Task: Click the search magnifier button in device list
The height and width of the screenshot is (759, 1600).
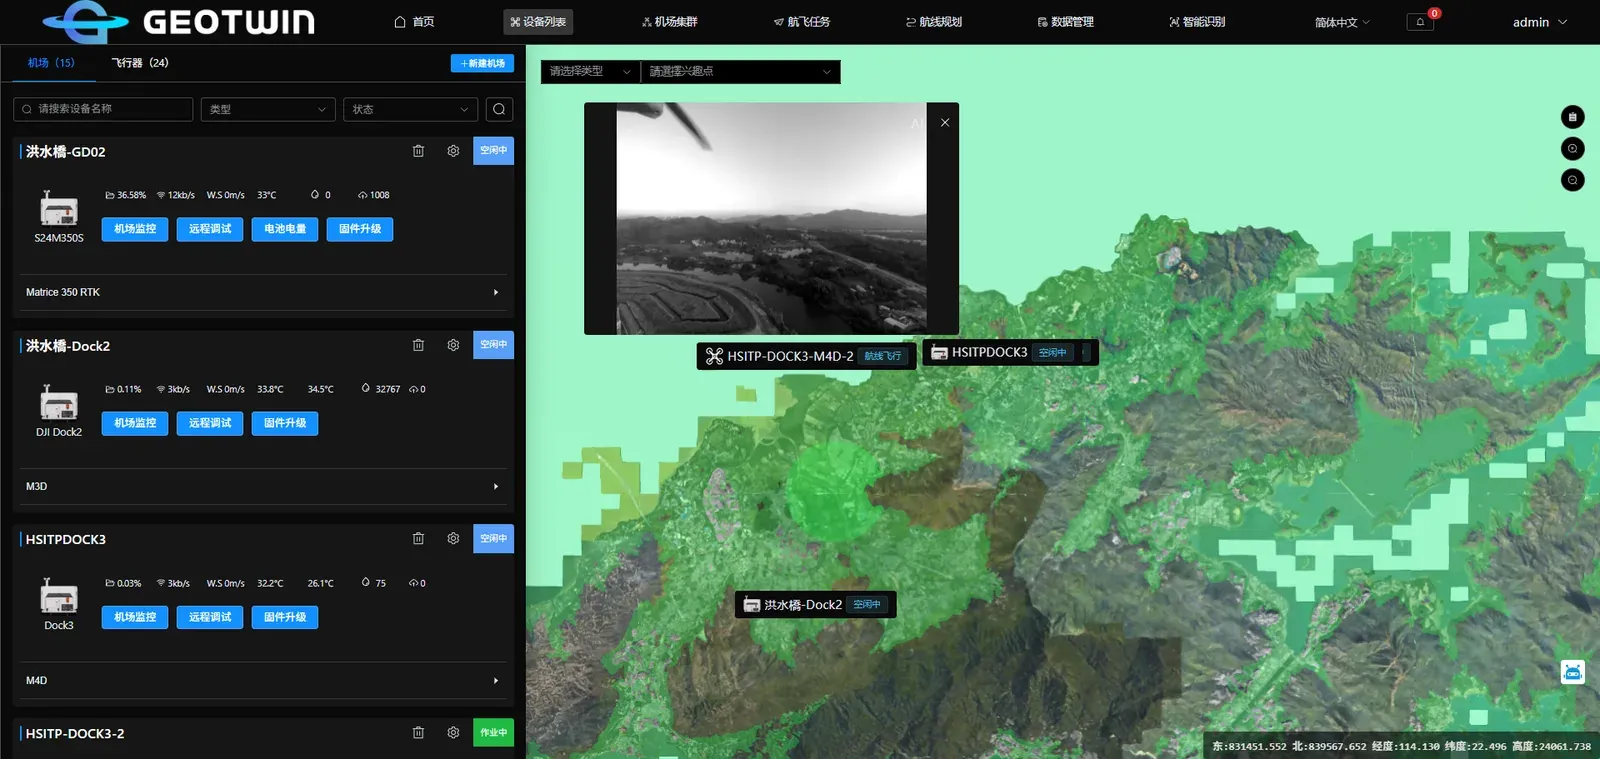Action: coord(499,109)
